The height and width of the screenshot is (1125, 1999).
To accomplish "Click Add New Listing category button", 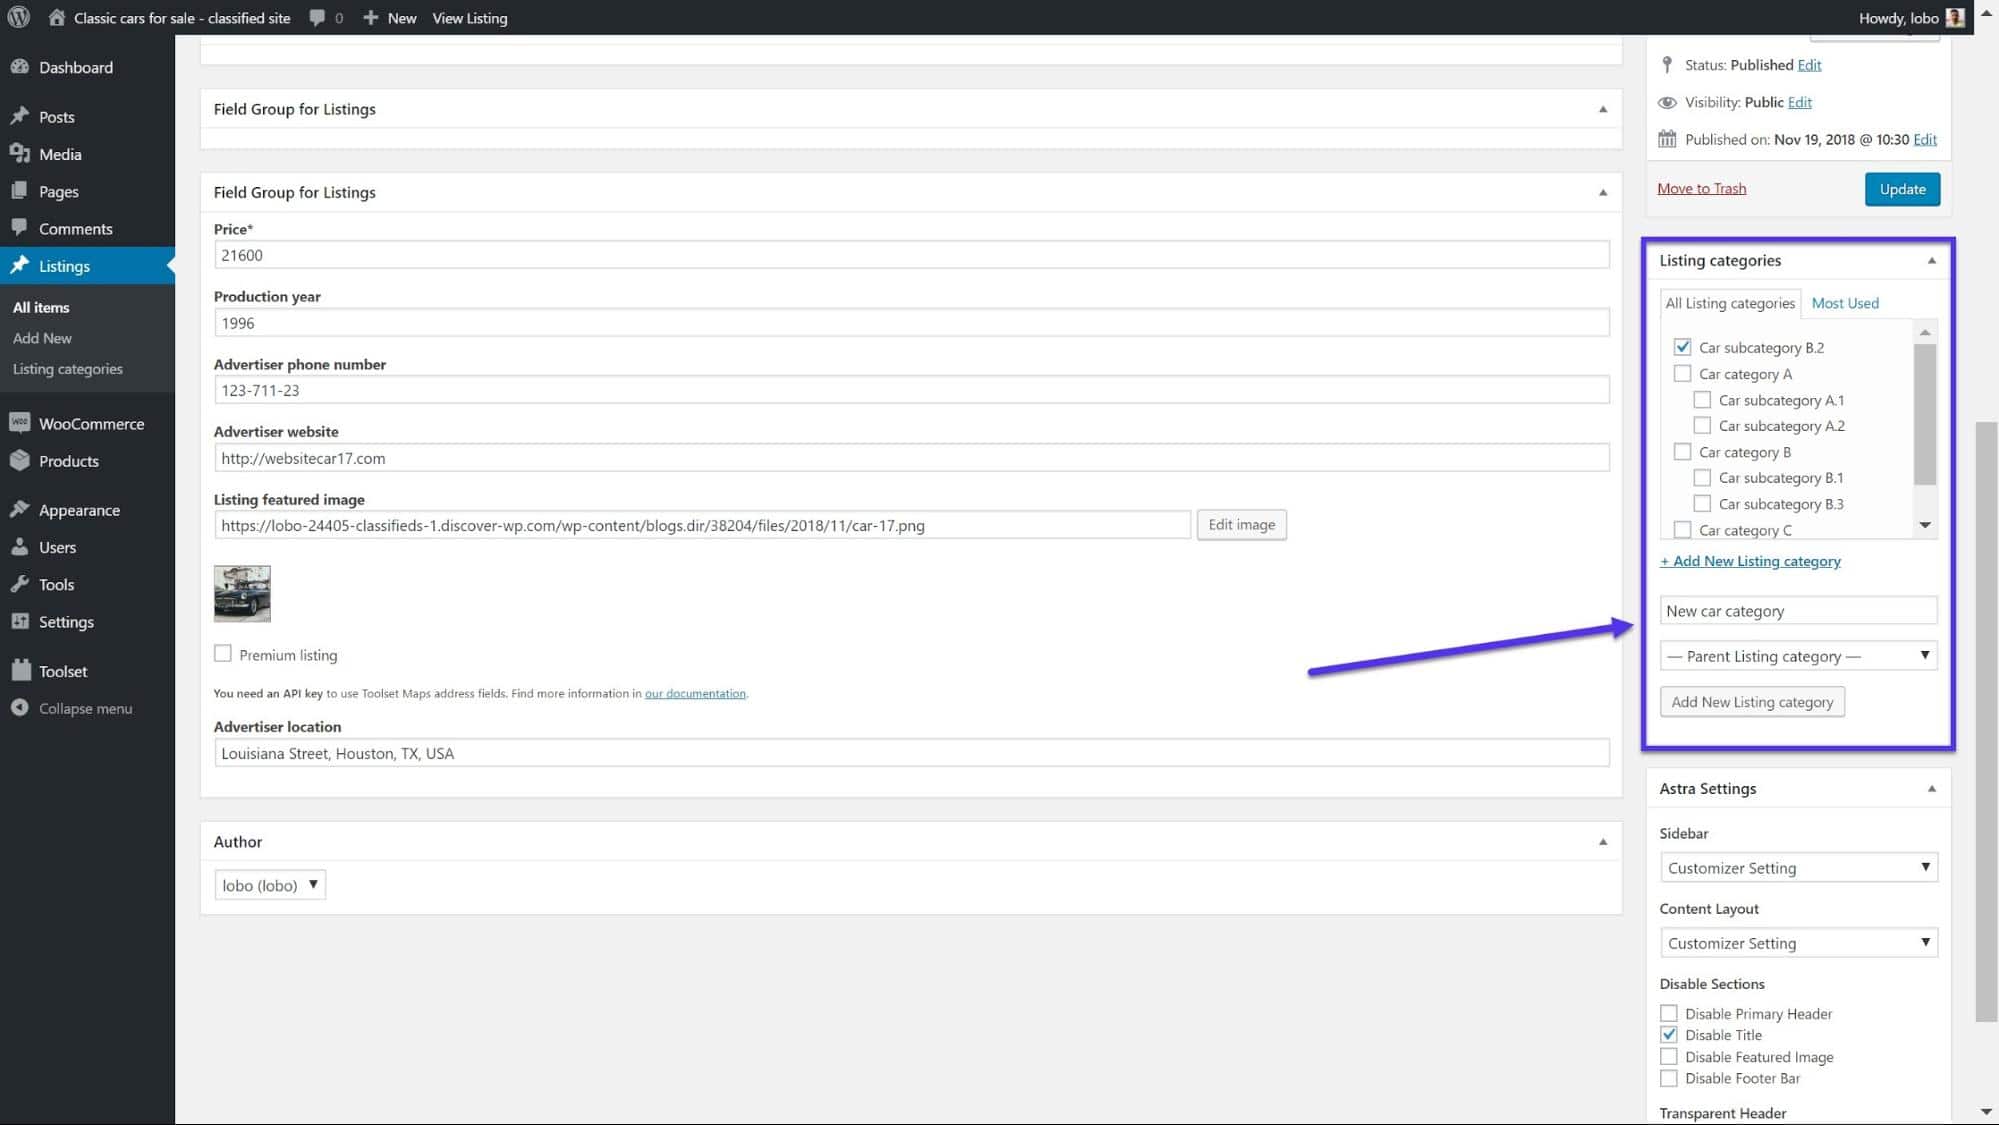I will pos(1752,702).
